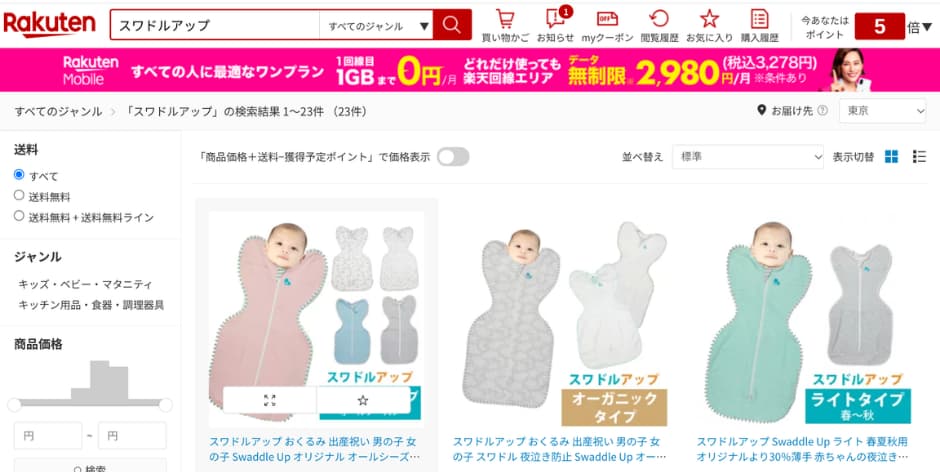
Task: Click the favorite star on first product image
Action: 363,400
